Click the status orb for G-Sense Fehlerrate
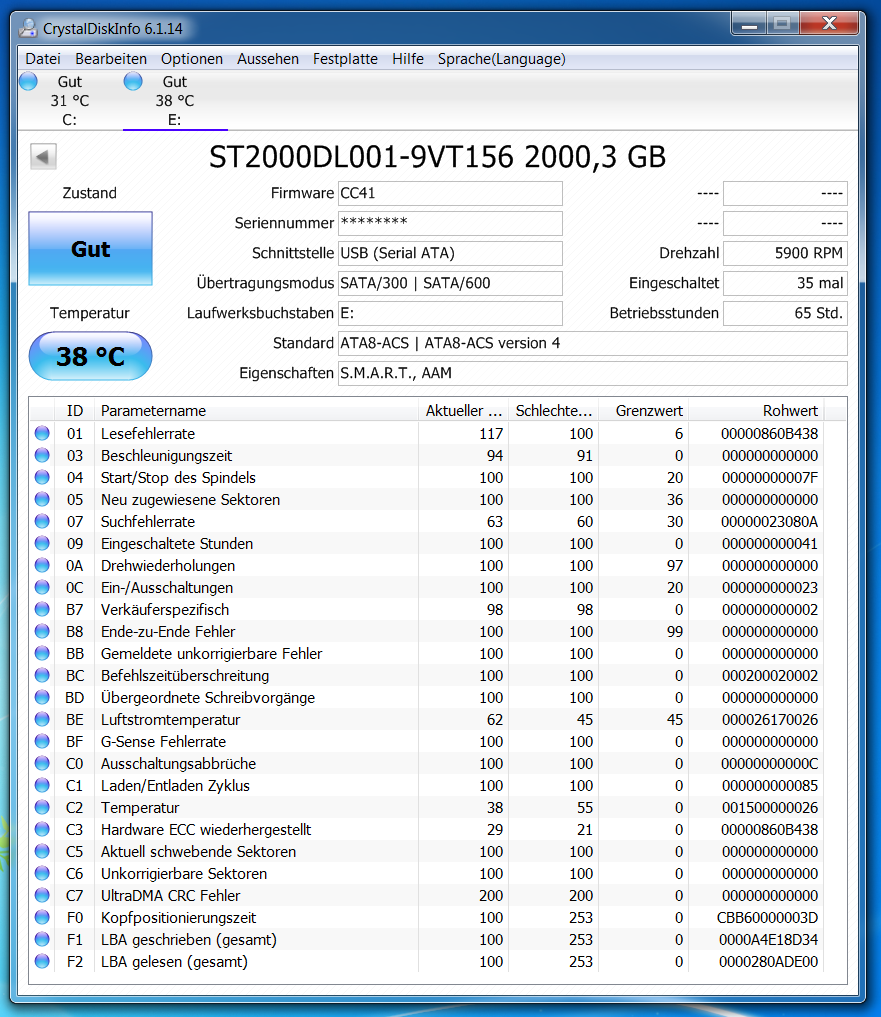The height and width of the screenshot is (1017, 881). 42,742
